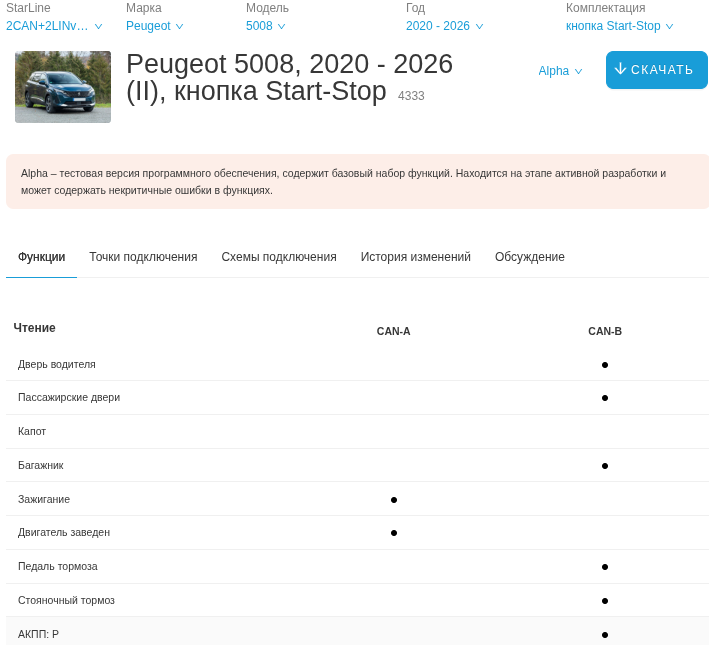
Task: Go to the Обсуждение tab
Action: click(x=530, y=257)
